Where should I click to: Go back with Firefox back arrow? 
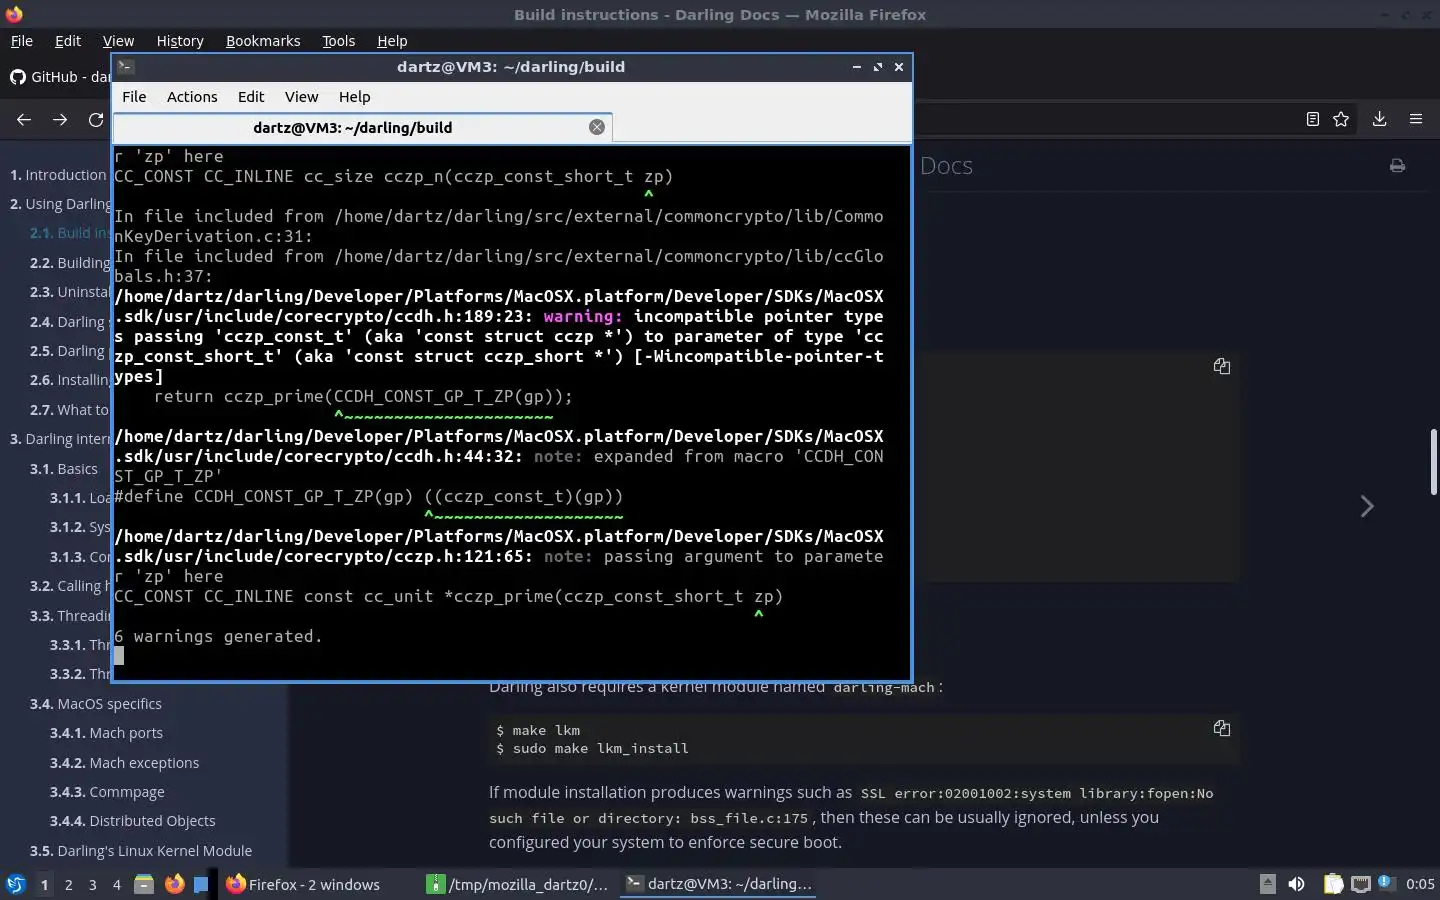coord(24,120)
